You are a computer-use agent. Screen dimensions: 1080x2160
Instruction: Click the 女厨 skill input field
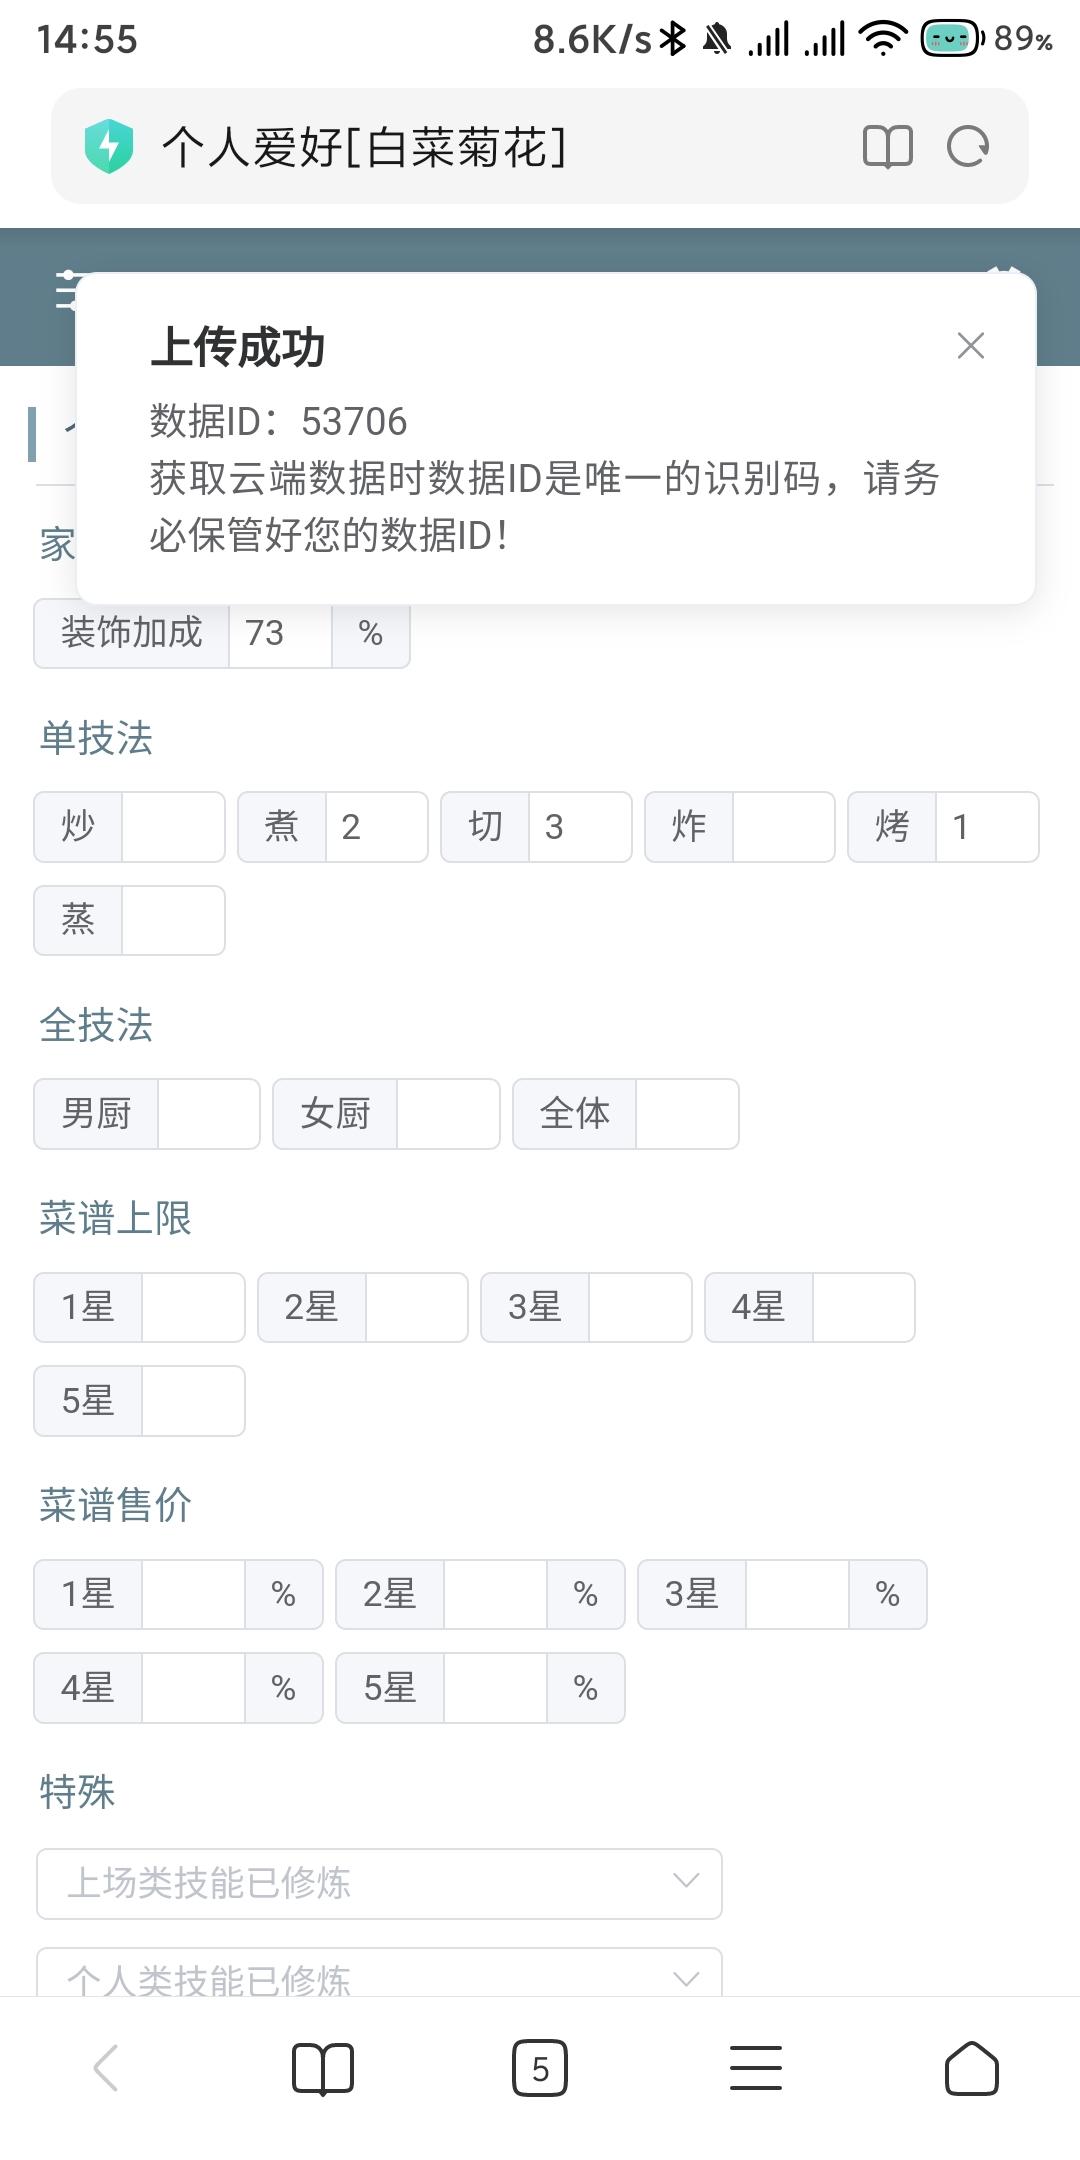(x=448, y=1114)
